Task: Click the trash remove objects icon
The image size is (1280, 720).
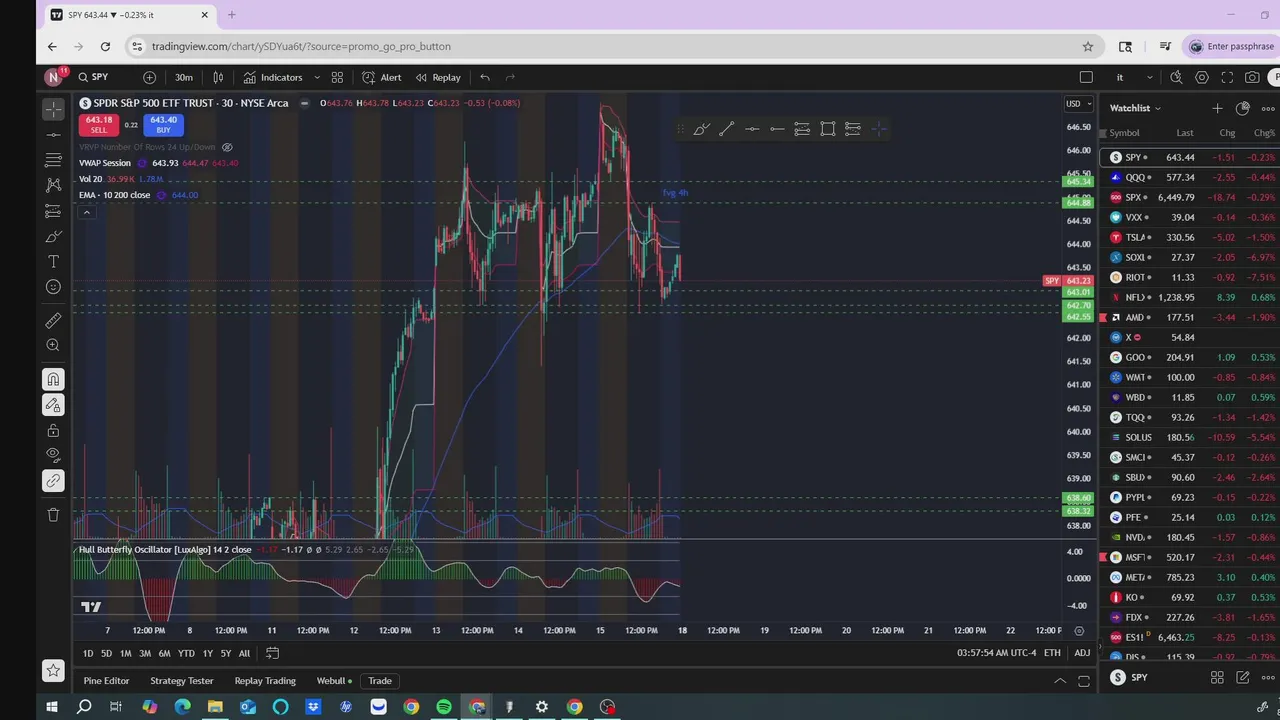Action: pyautogui.click(x=53, y=514)
